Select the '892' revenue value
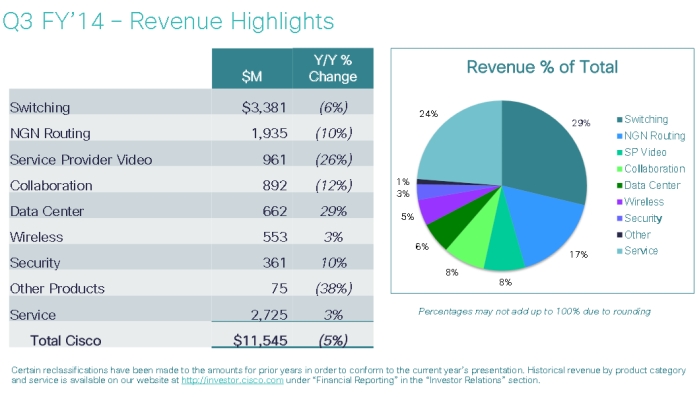 point(275,186)
